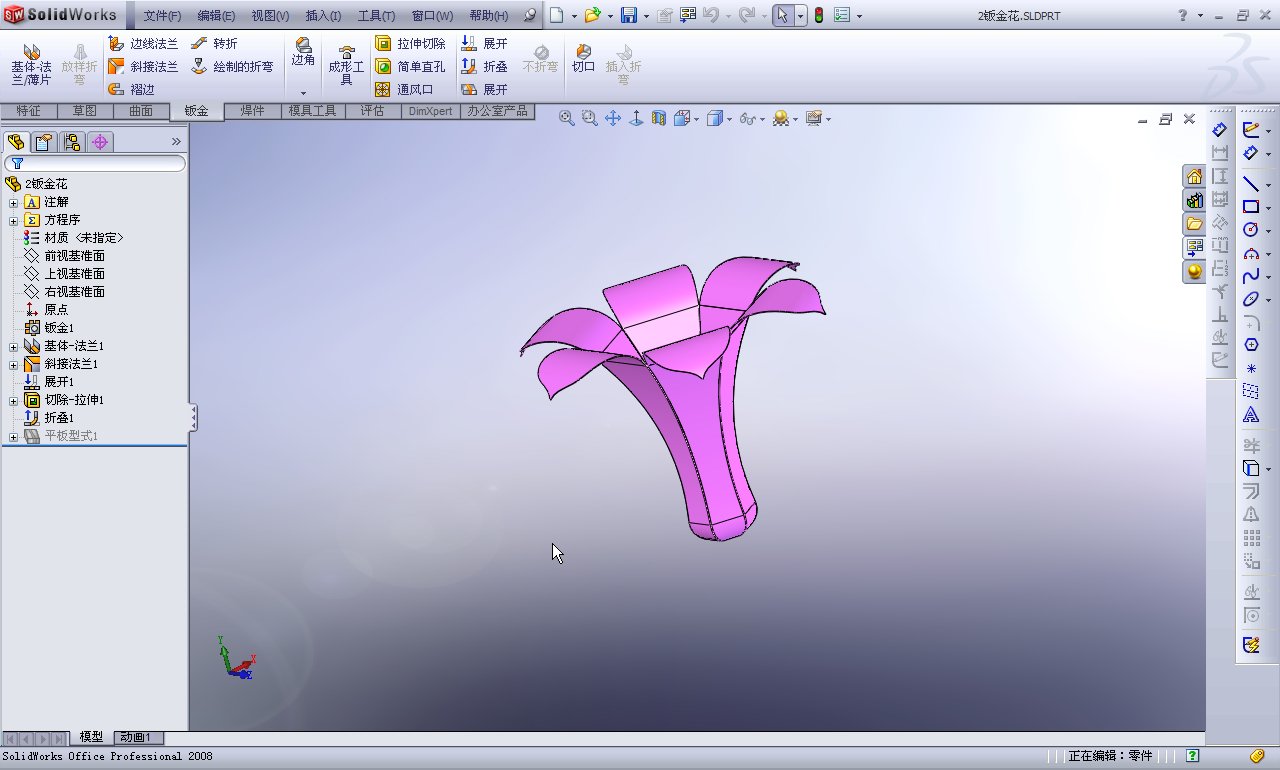This screenshot has width=1280, height=770.
Task: Collapse the feature tree panel handle
Action: tap(193, 418)
